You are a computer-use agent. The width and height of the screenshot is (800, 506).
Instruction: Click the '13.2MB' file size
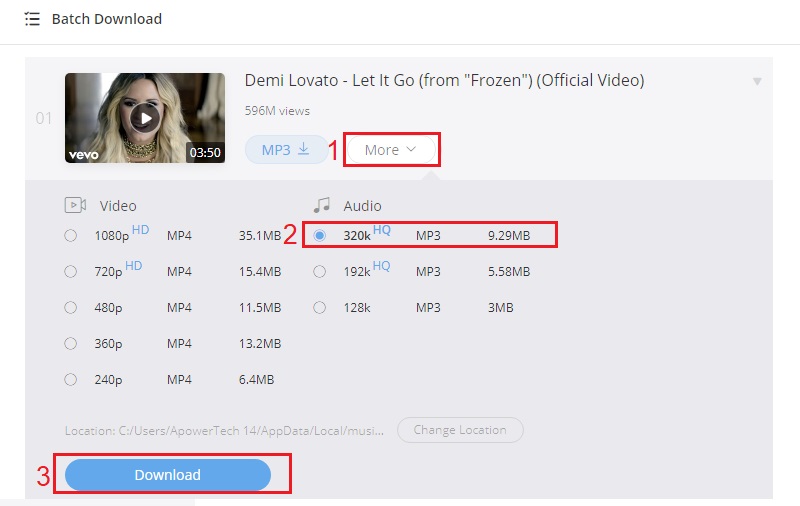click(x=260, y=343)
